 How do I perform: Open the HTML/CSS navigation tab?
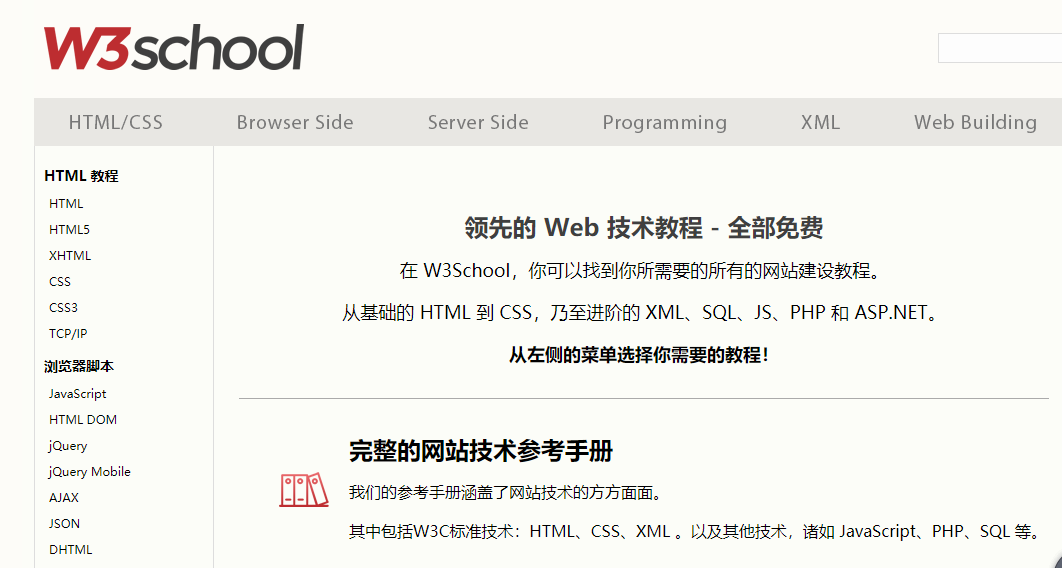(116, 123)
